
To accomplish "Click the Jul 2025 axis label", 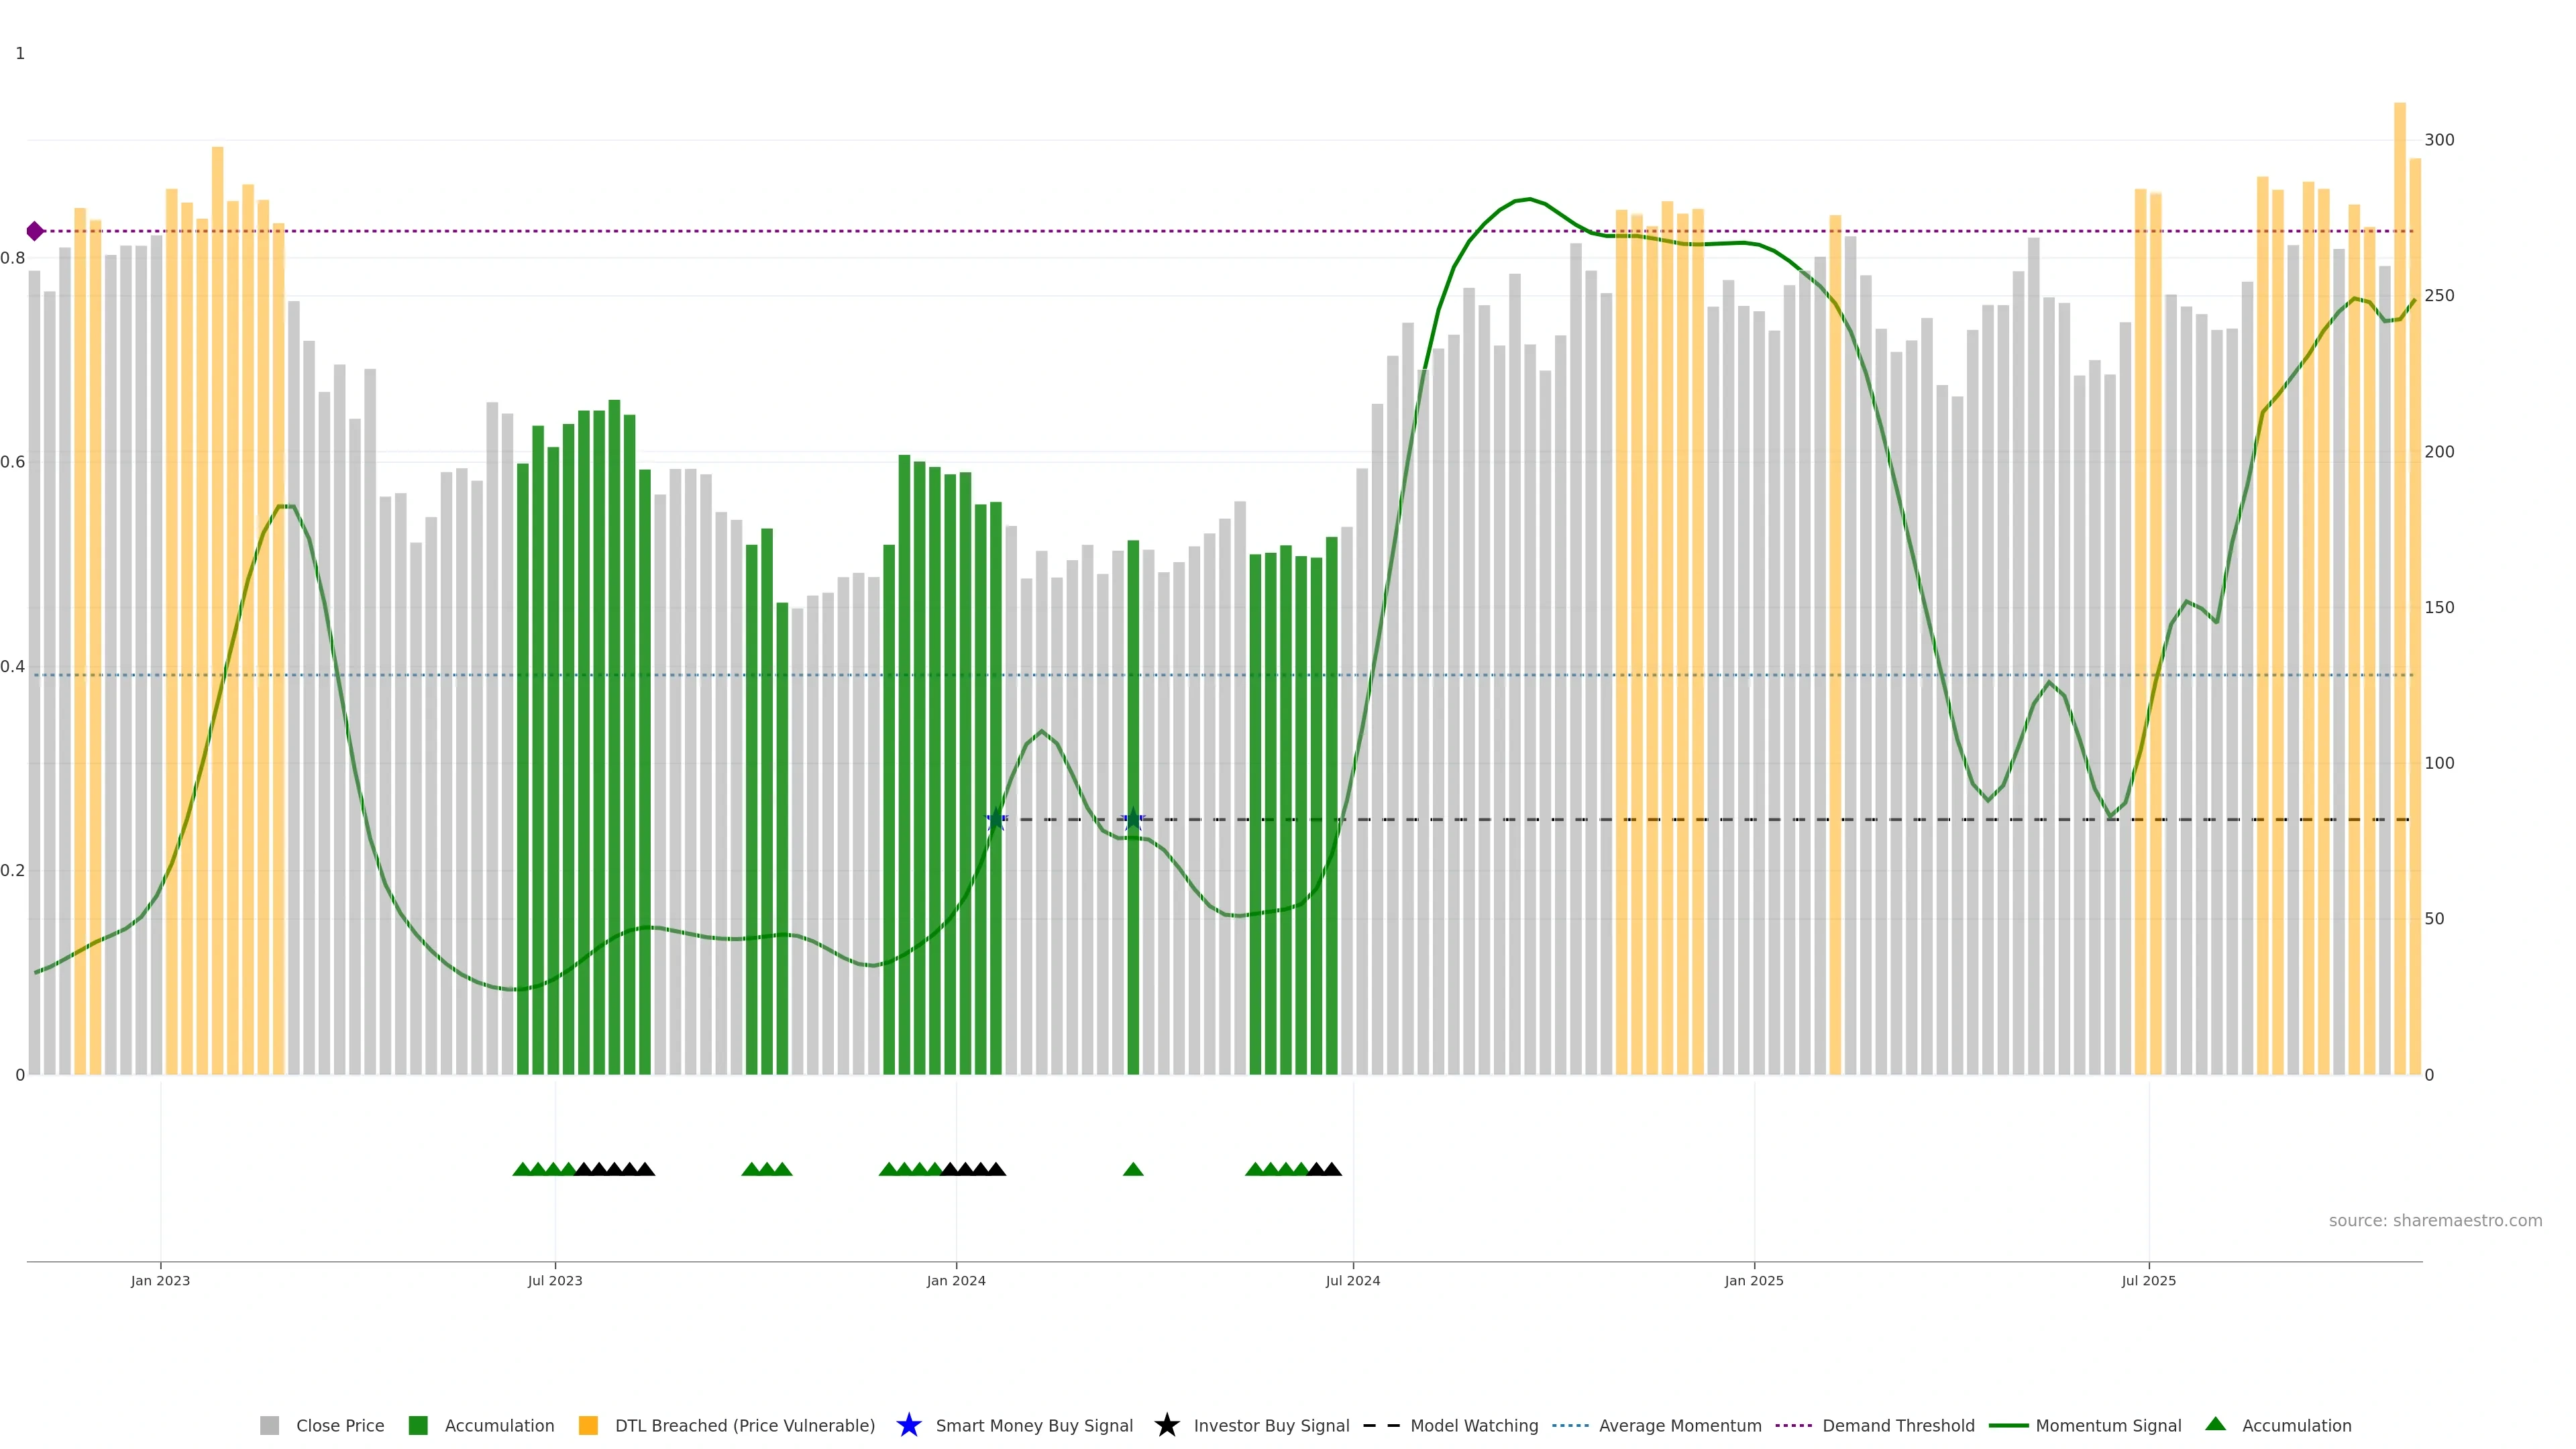I will [2148, 1280].
